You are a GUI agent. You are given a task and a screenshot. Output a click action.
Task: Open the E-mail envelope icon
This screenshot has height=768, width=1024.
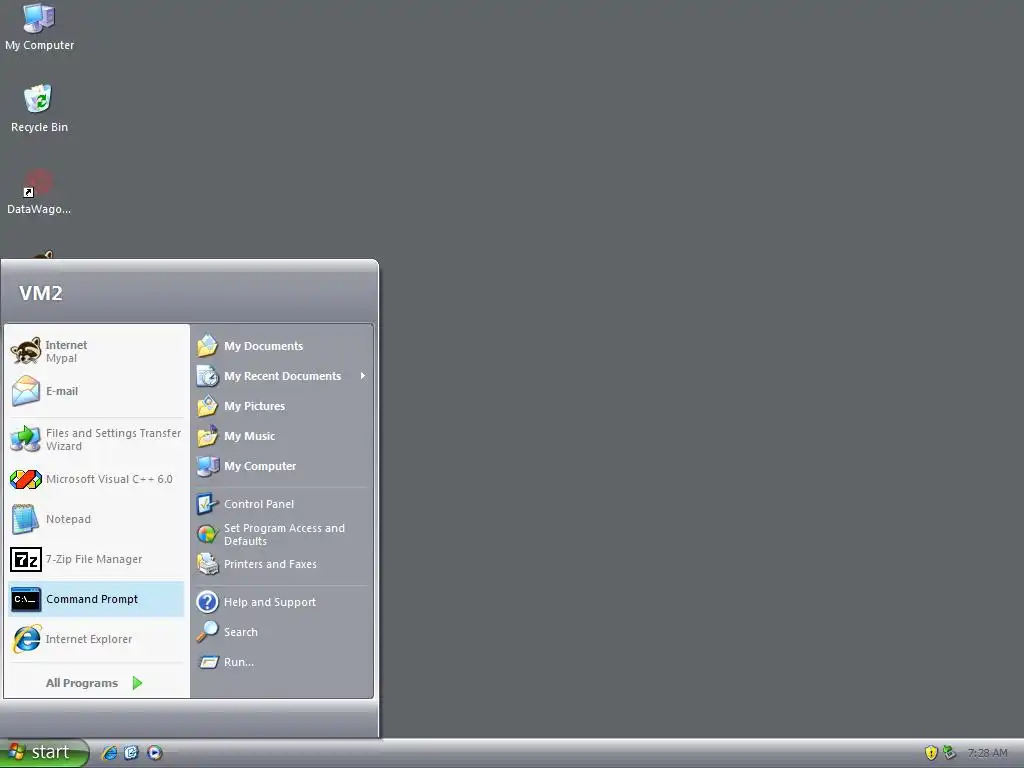(x=26, y=391)
